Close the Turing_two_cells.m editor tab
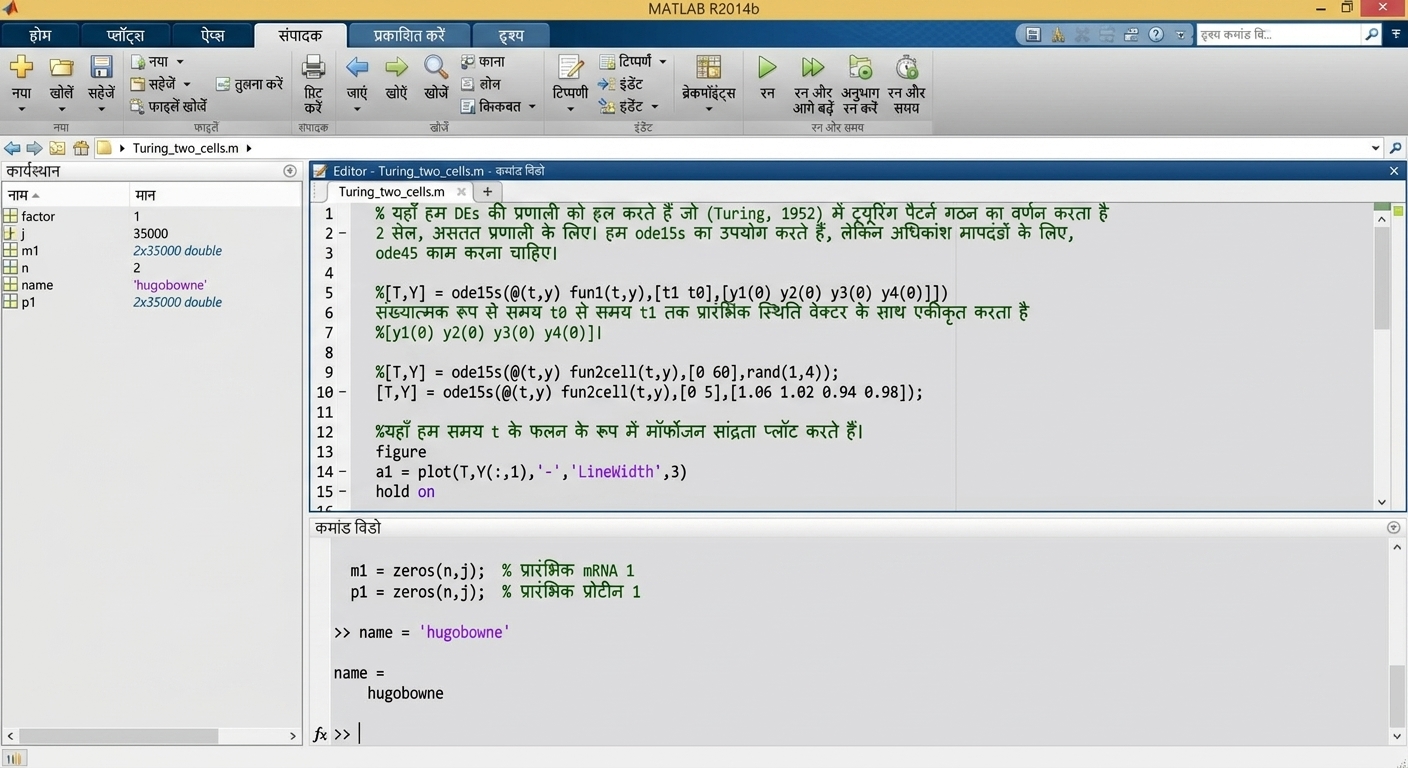The image size is (1408, 768). click(461, 191)
